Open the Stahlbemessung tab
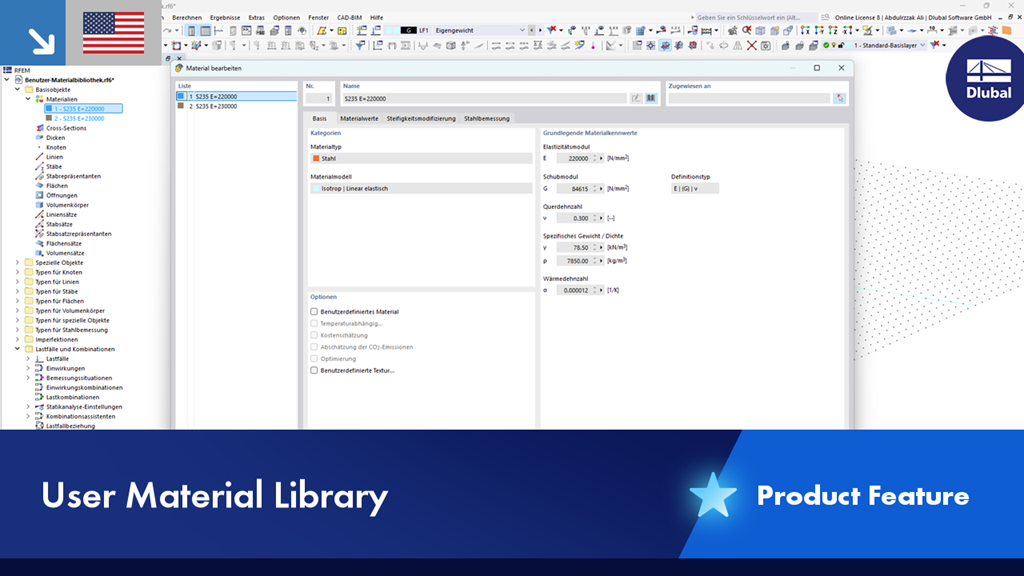Screen dimensions: 1024x576 pyautogui.click(x=487, y=118)
